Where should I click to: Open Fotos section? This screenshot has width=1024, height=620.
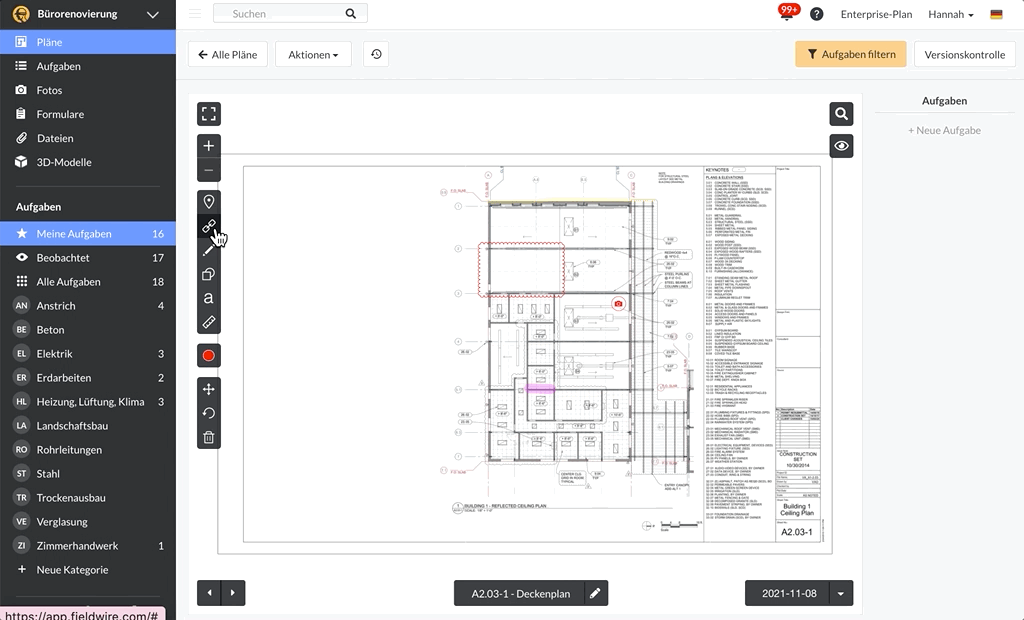pyautogui.click(x=88, y=90)
